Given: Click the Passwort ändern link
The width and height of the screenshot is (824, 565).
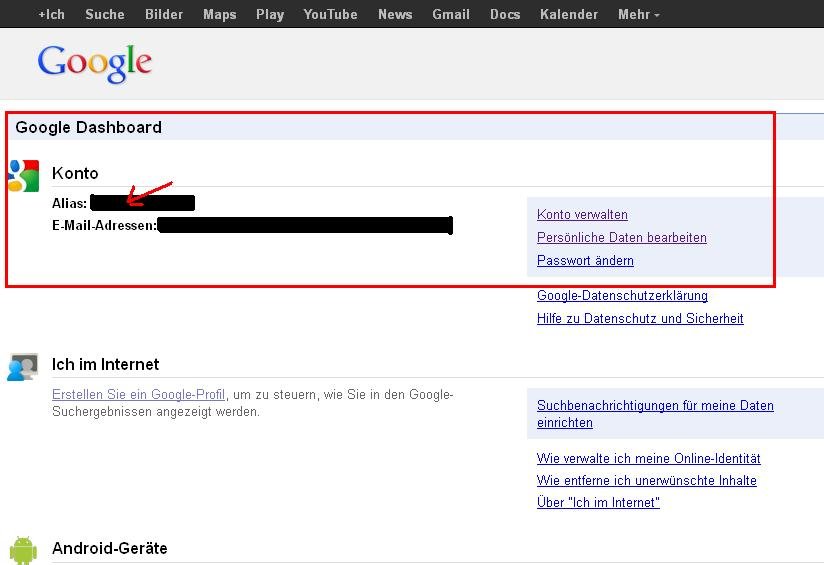Looking at the screenshot, I should point(585,261).
